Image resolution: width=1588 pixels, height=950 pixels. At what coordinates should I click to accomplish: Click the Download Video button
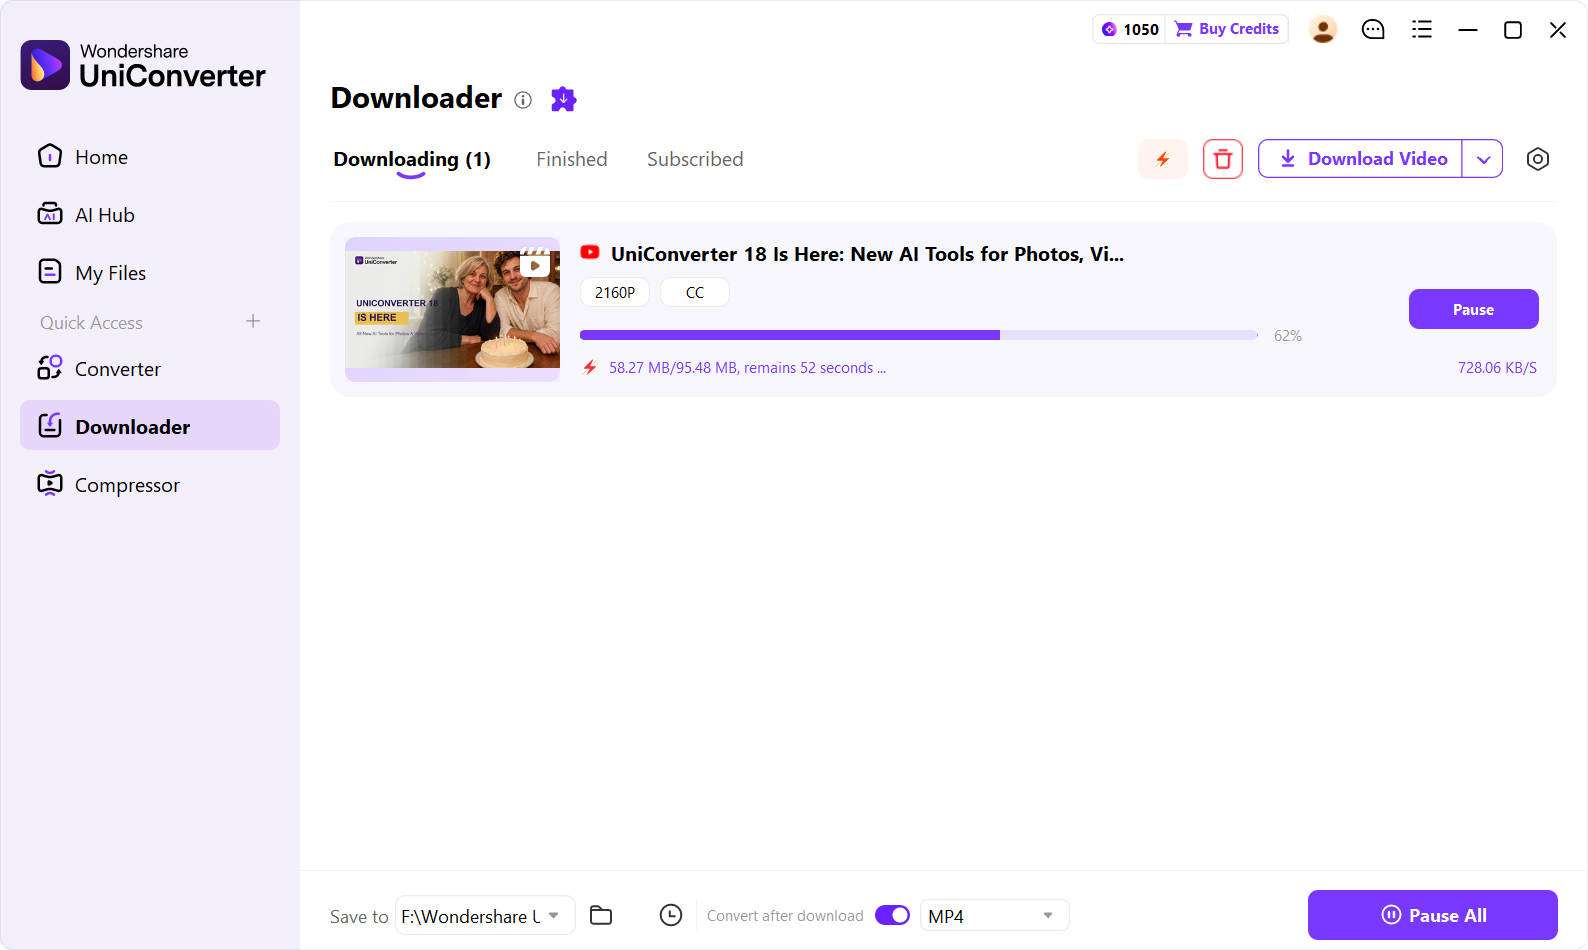pyautogui.click(x=1361, y=159)
